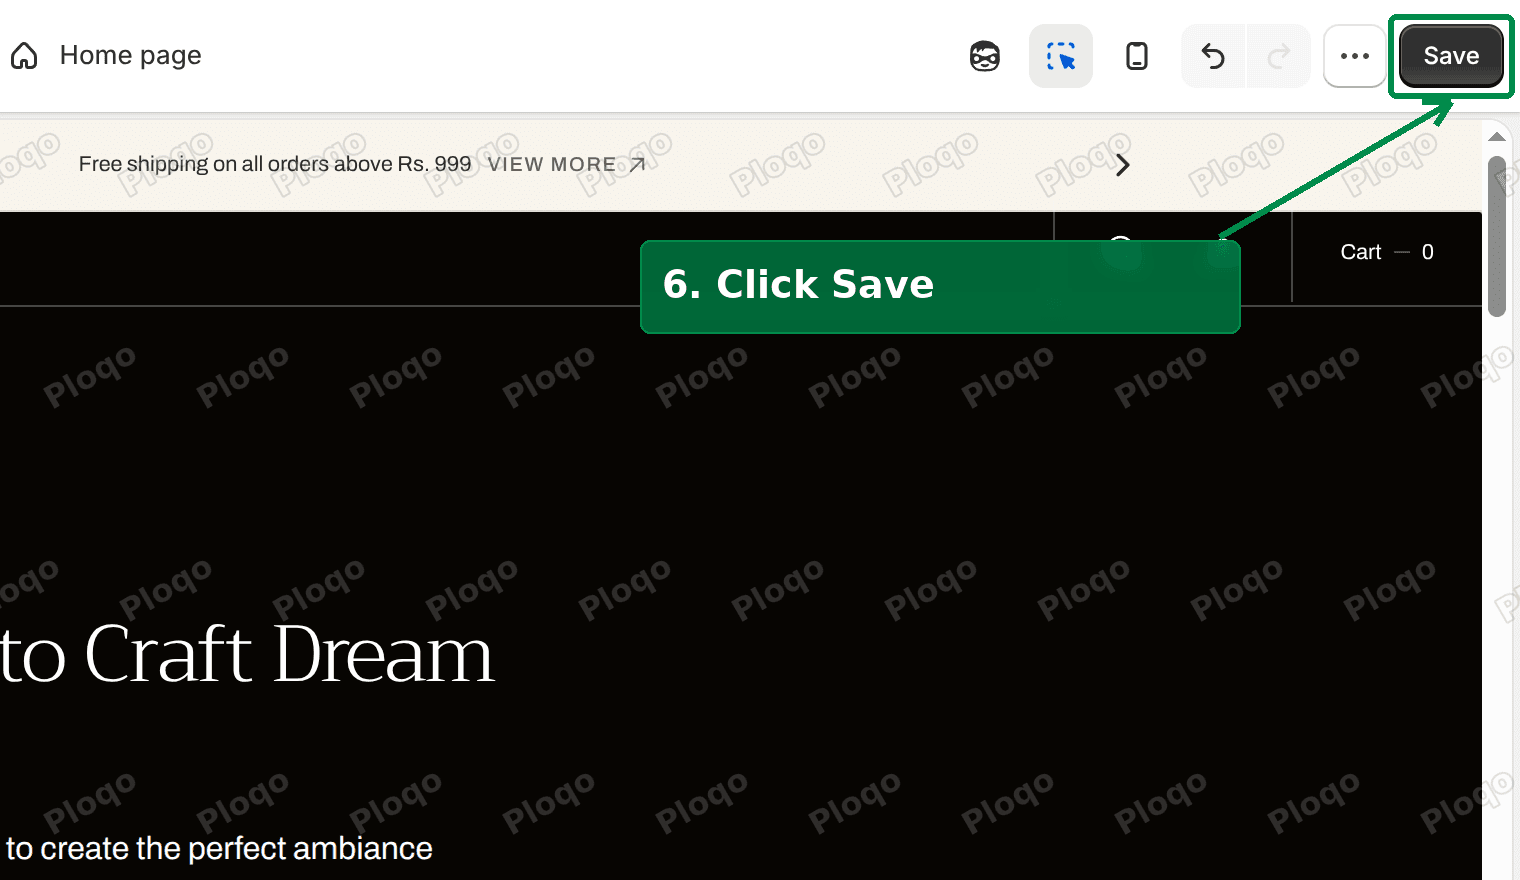Open the masked face preview icon
1520x880 pixels.
click(x=985, y=56)
